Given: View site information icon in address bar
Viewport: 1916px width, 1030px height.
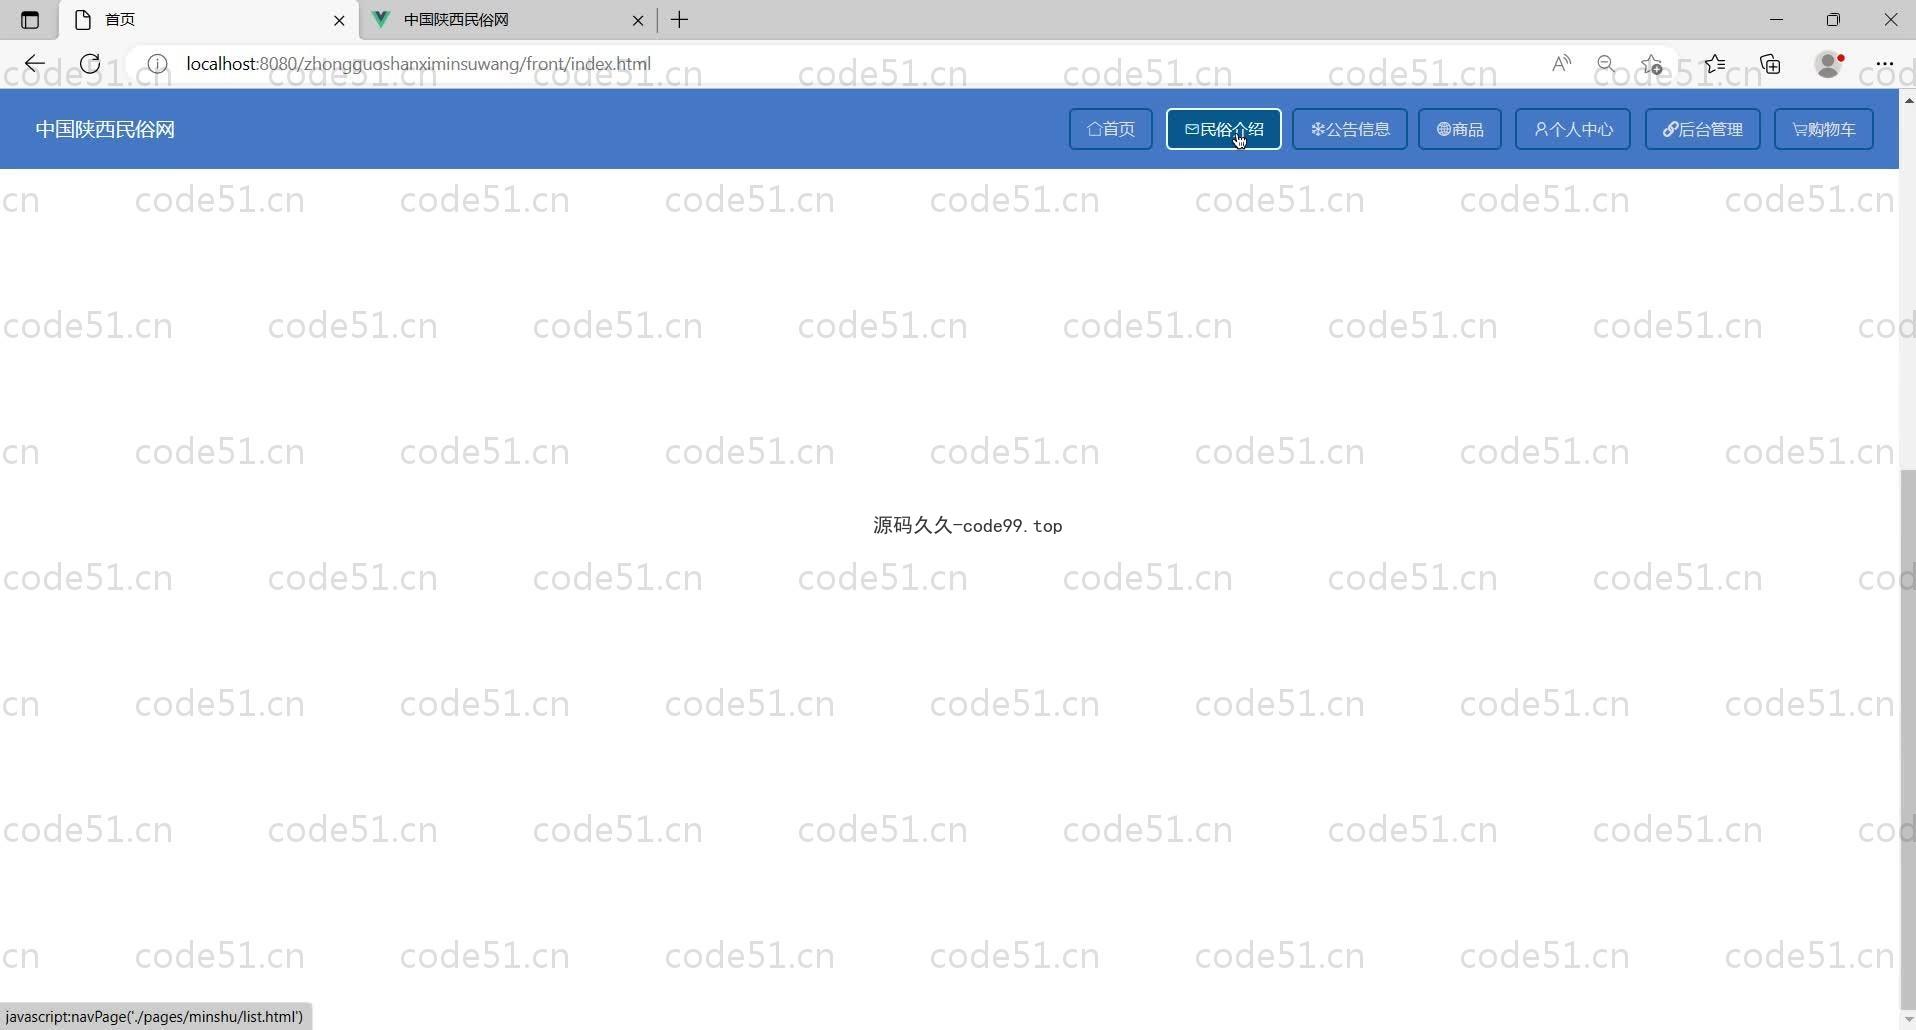Looking at the screenshot, I should 157,64.
